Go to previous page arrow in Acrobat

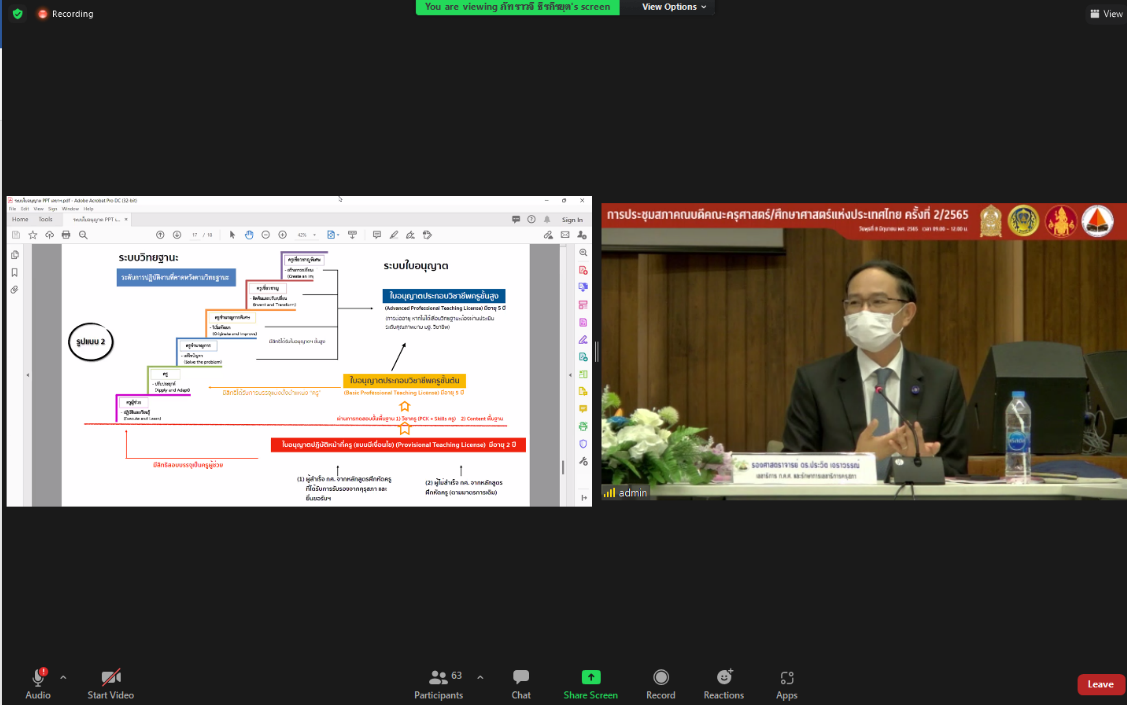160,235
